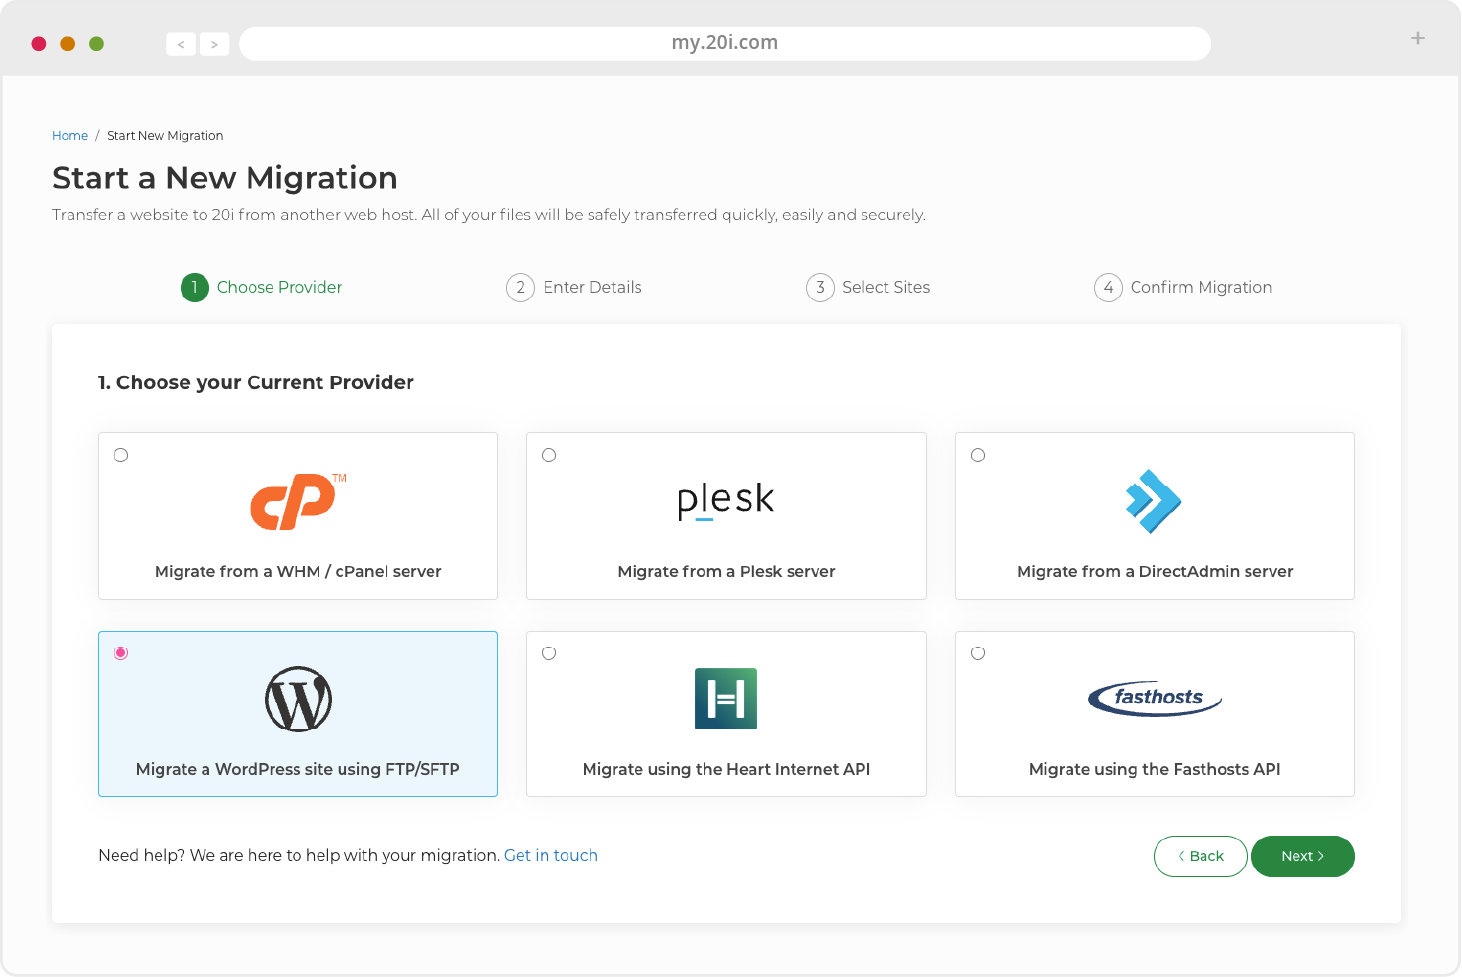The width and height of the screenshot is (1462, 977).
Task: Select the Heart Internet API radio button
Action: [x=549, y=653]
